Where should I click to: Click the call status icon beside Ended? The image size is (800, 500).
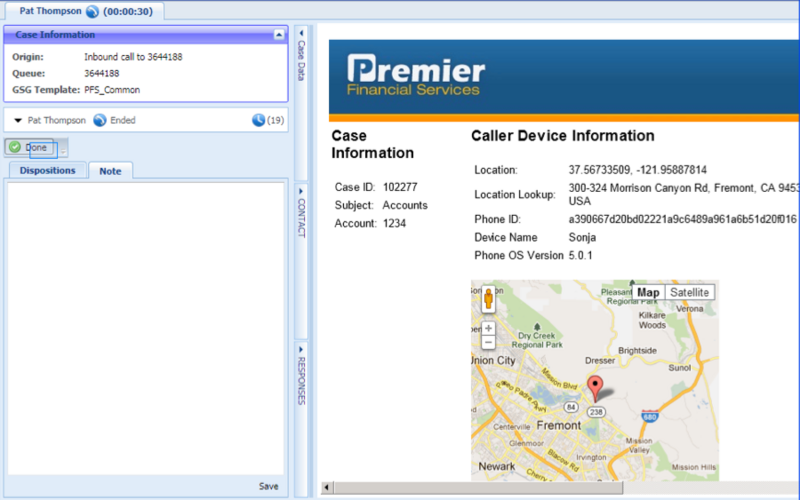[x=100, y=120]
